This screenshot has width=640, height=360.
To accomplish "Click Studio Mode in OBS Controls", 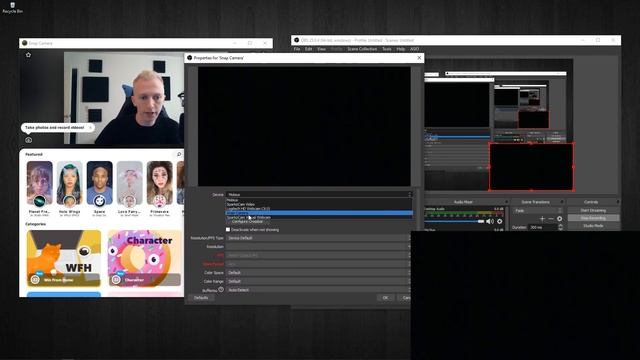I will [593, 226].
